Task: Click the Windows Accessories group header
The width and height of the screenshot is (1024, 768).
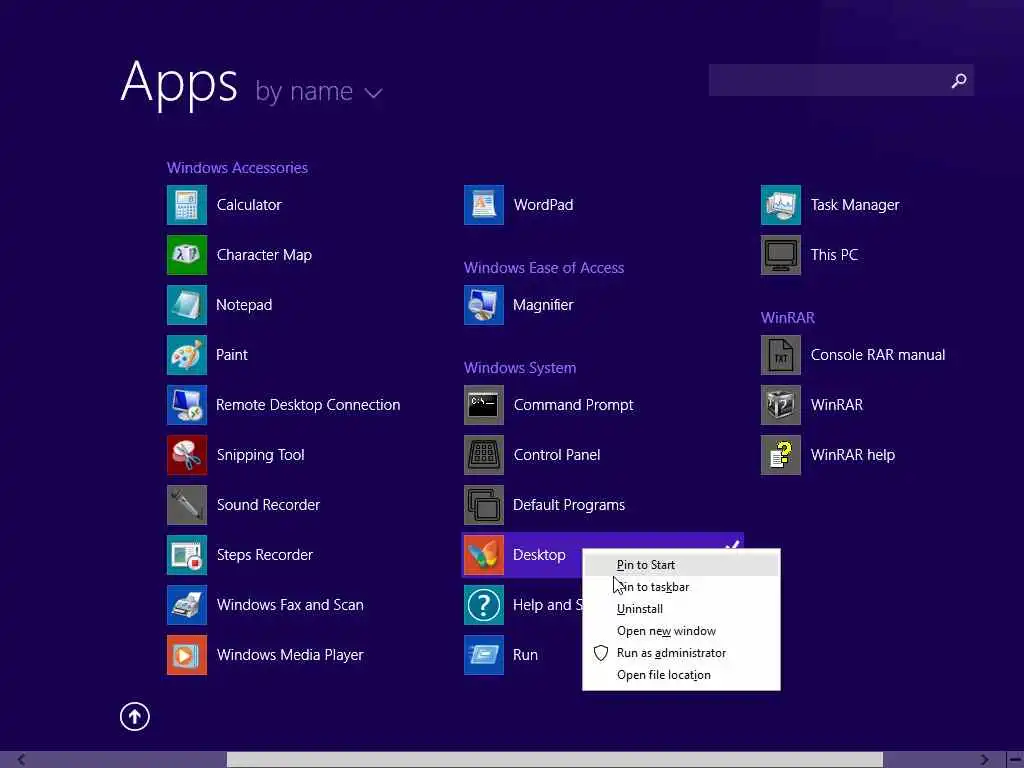Action: (x=238, y=168)
